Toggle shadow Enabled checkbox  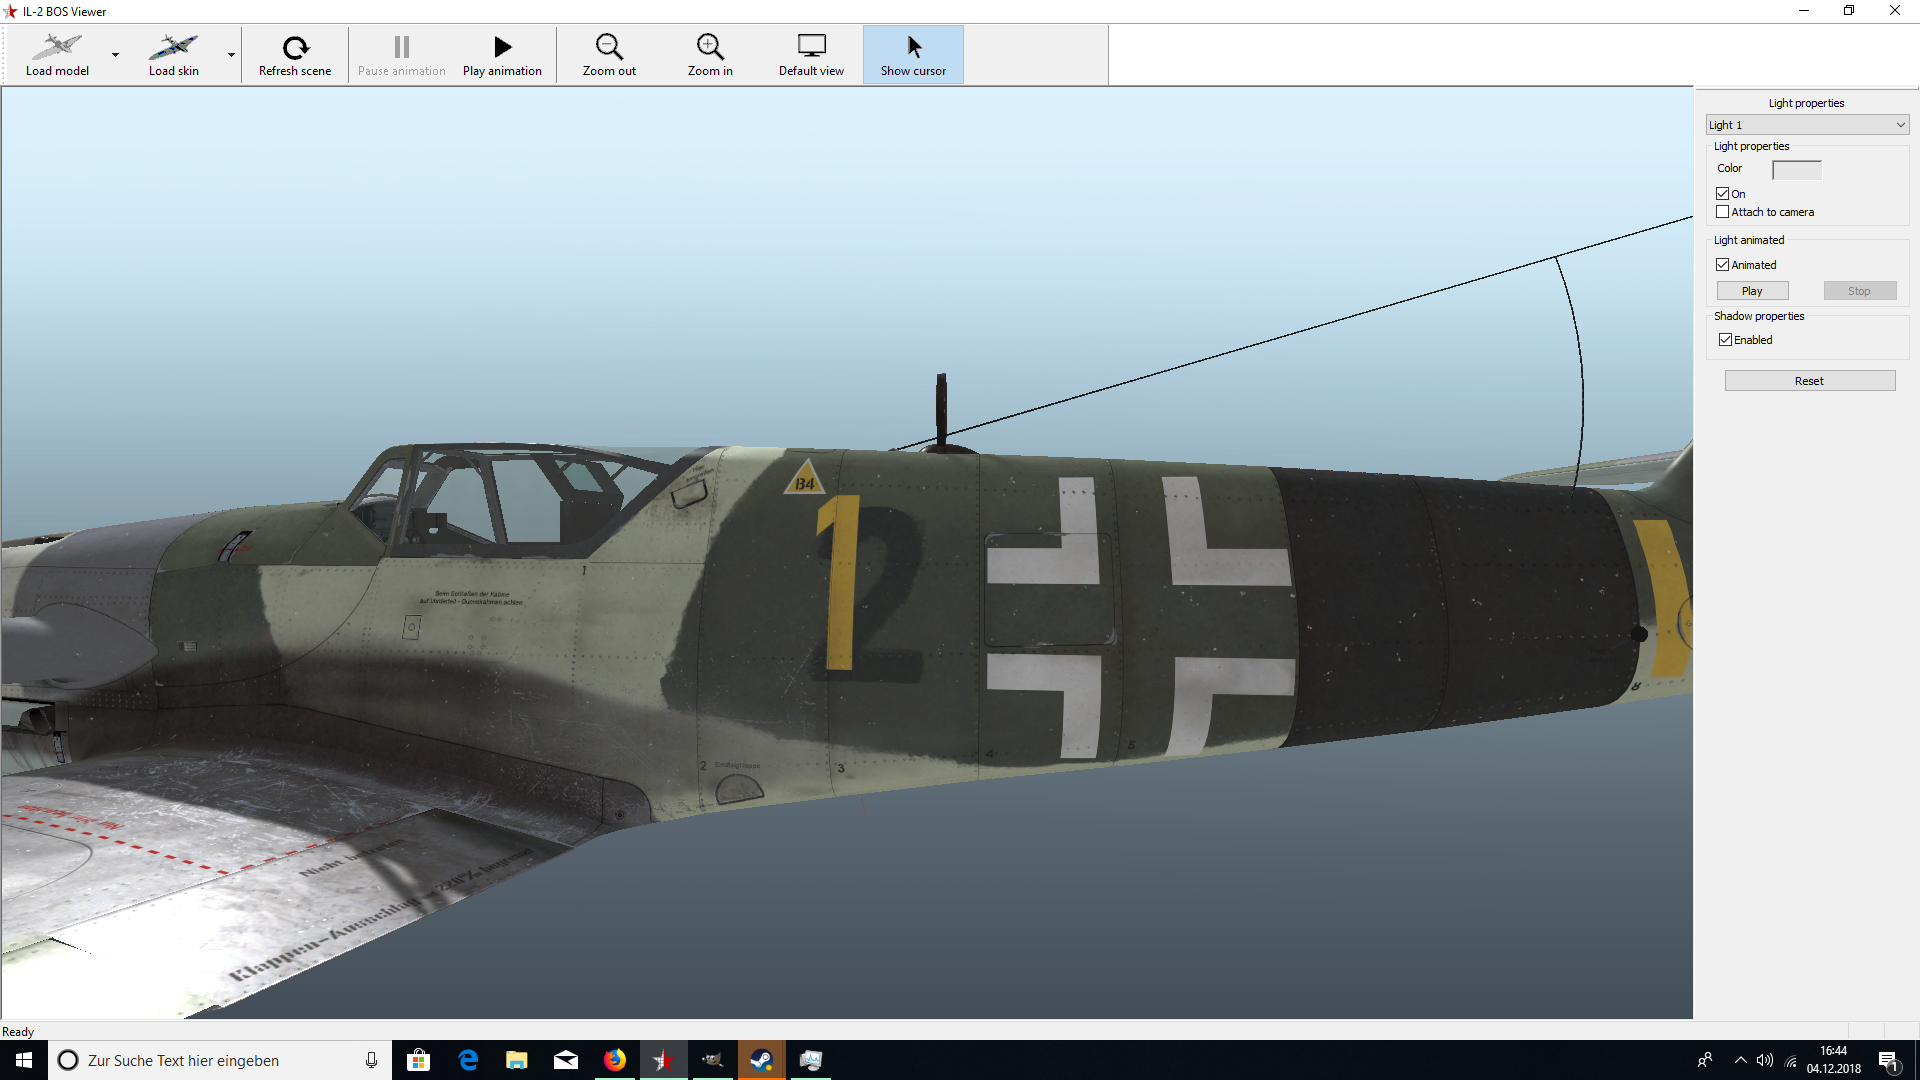pyautogui.click(x=1725, y=340)
